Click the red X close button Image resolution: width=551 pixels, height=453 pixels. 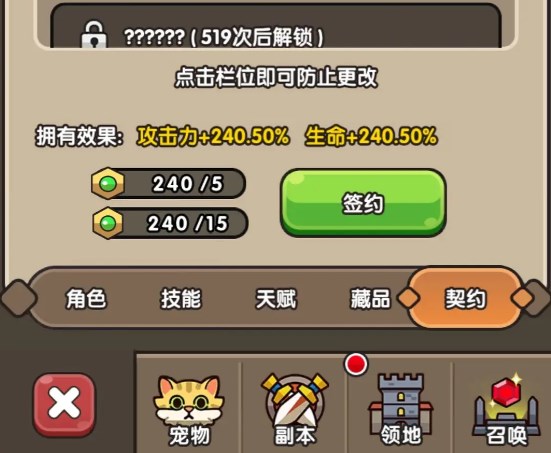(x=64, y=405)
